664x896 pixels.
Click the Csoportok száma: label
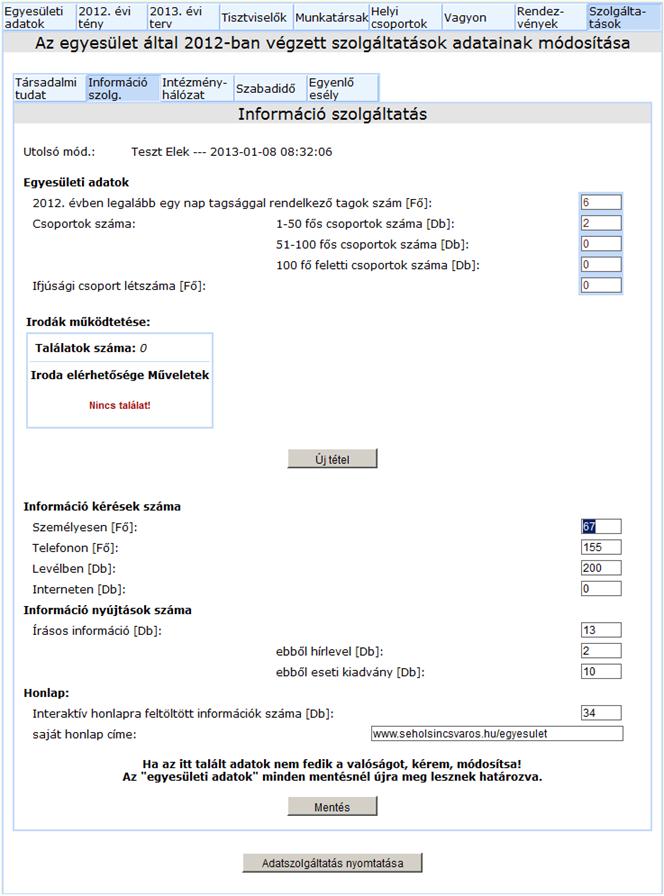click(x=84, y=223)
